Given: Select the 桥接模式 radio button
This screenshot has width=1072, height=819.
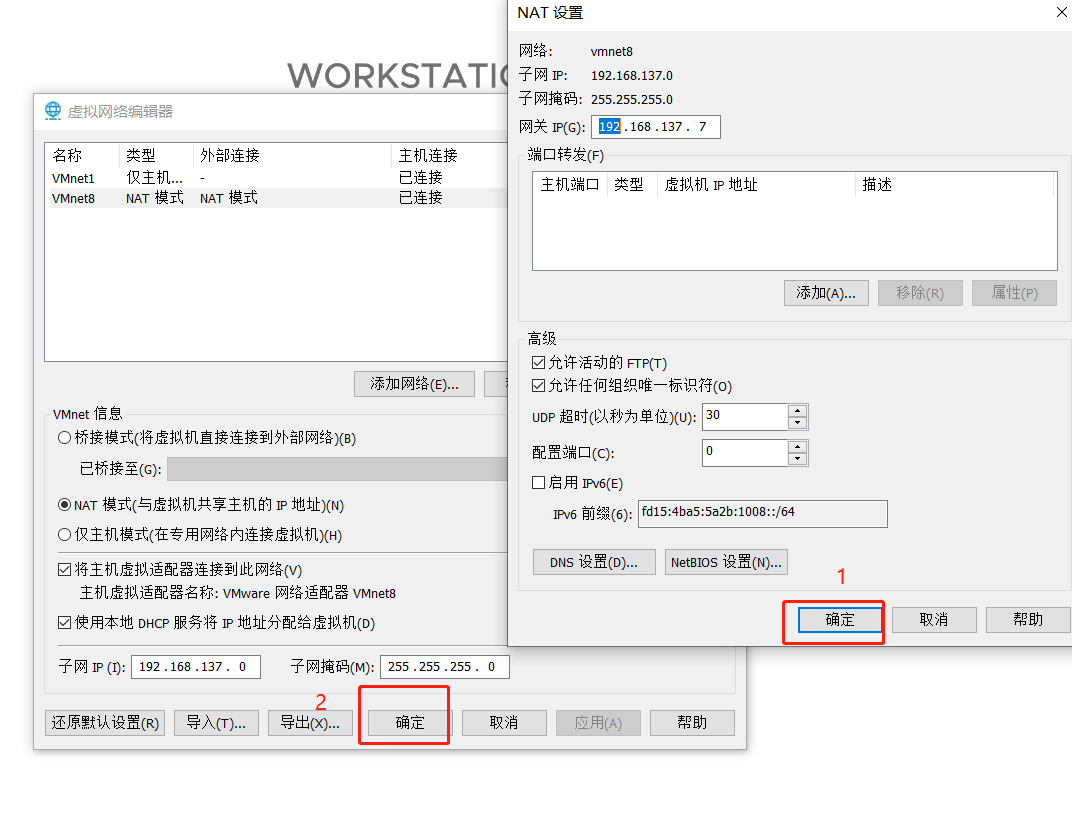Looking at the screenshot, I should click(x=62, y=438).
